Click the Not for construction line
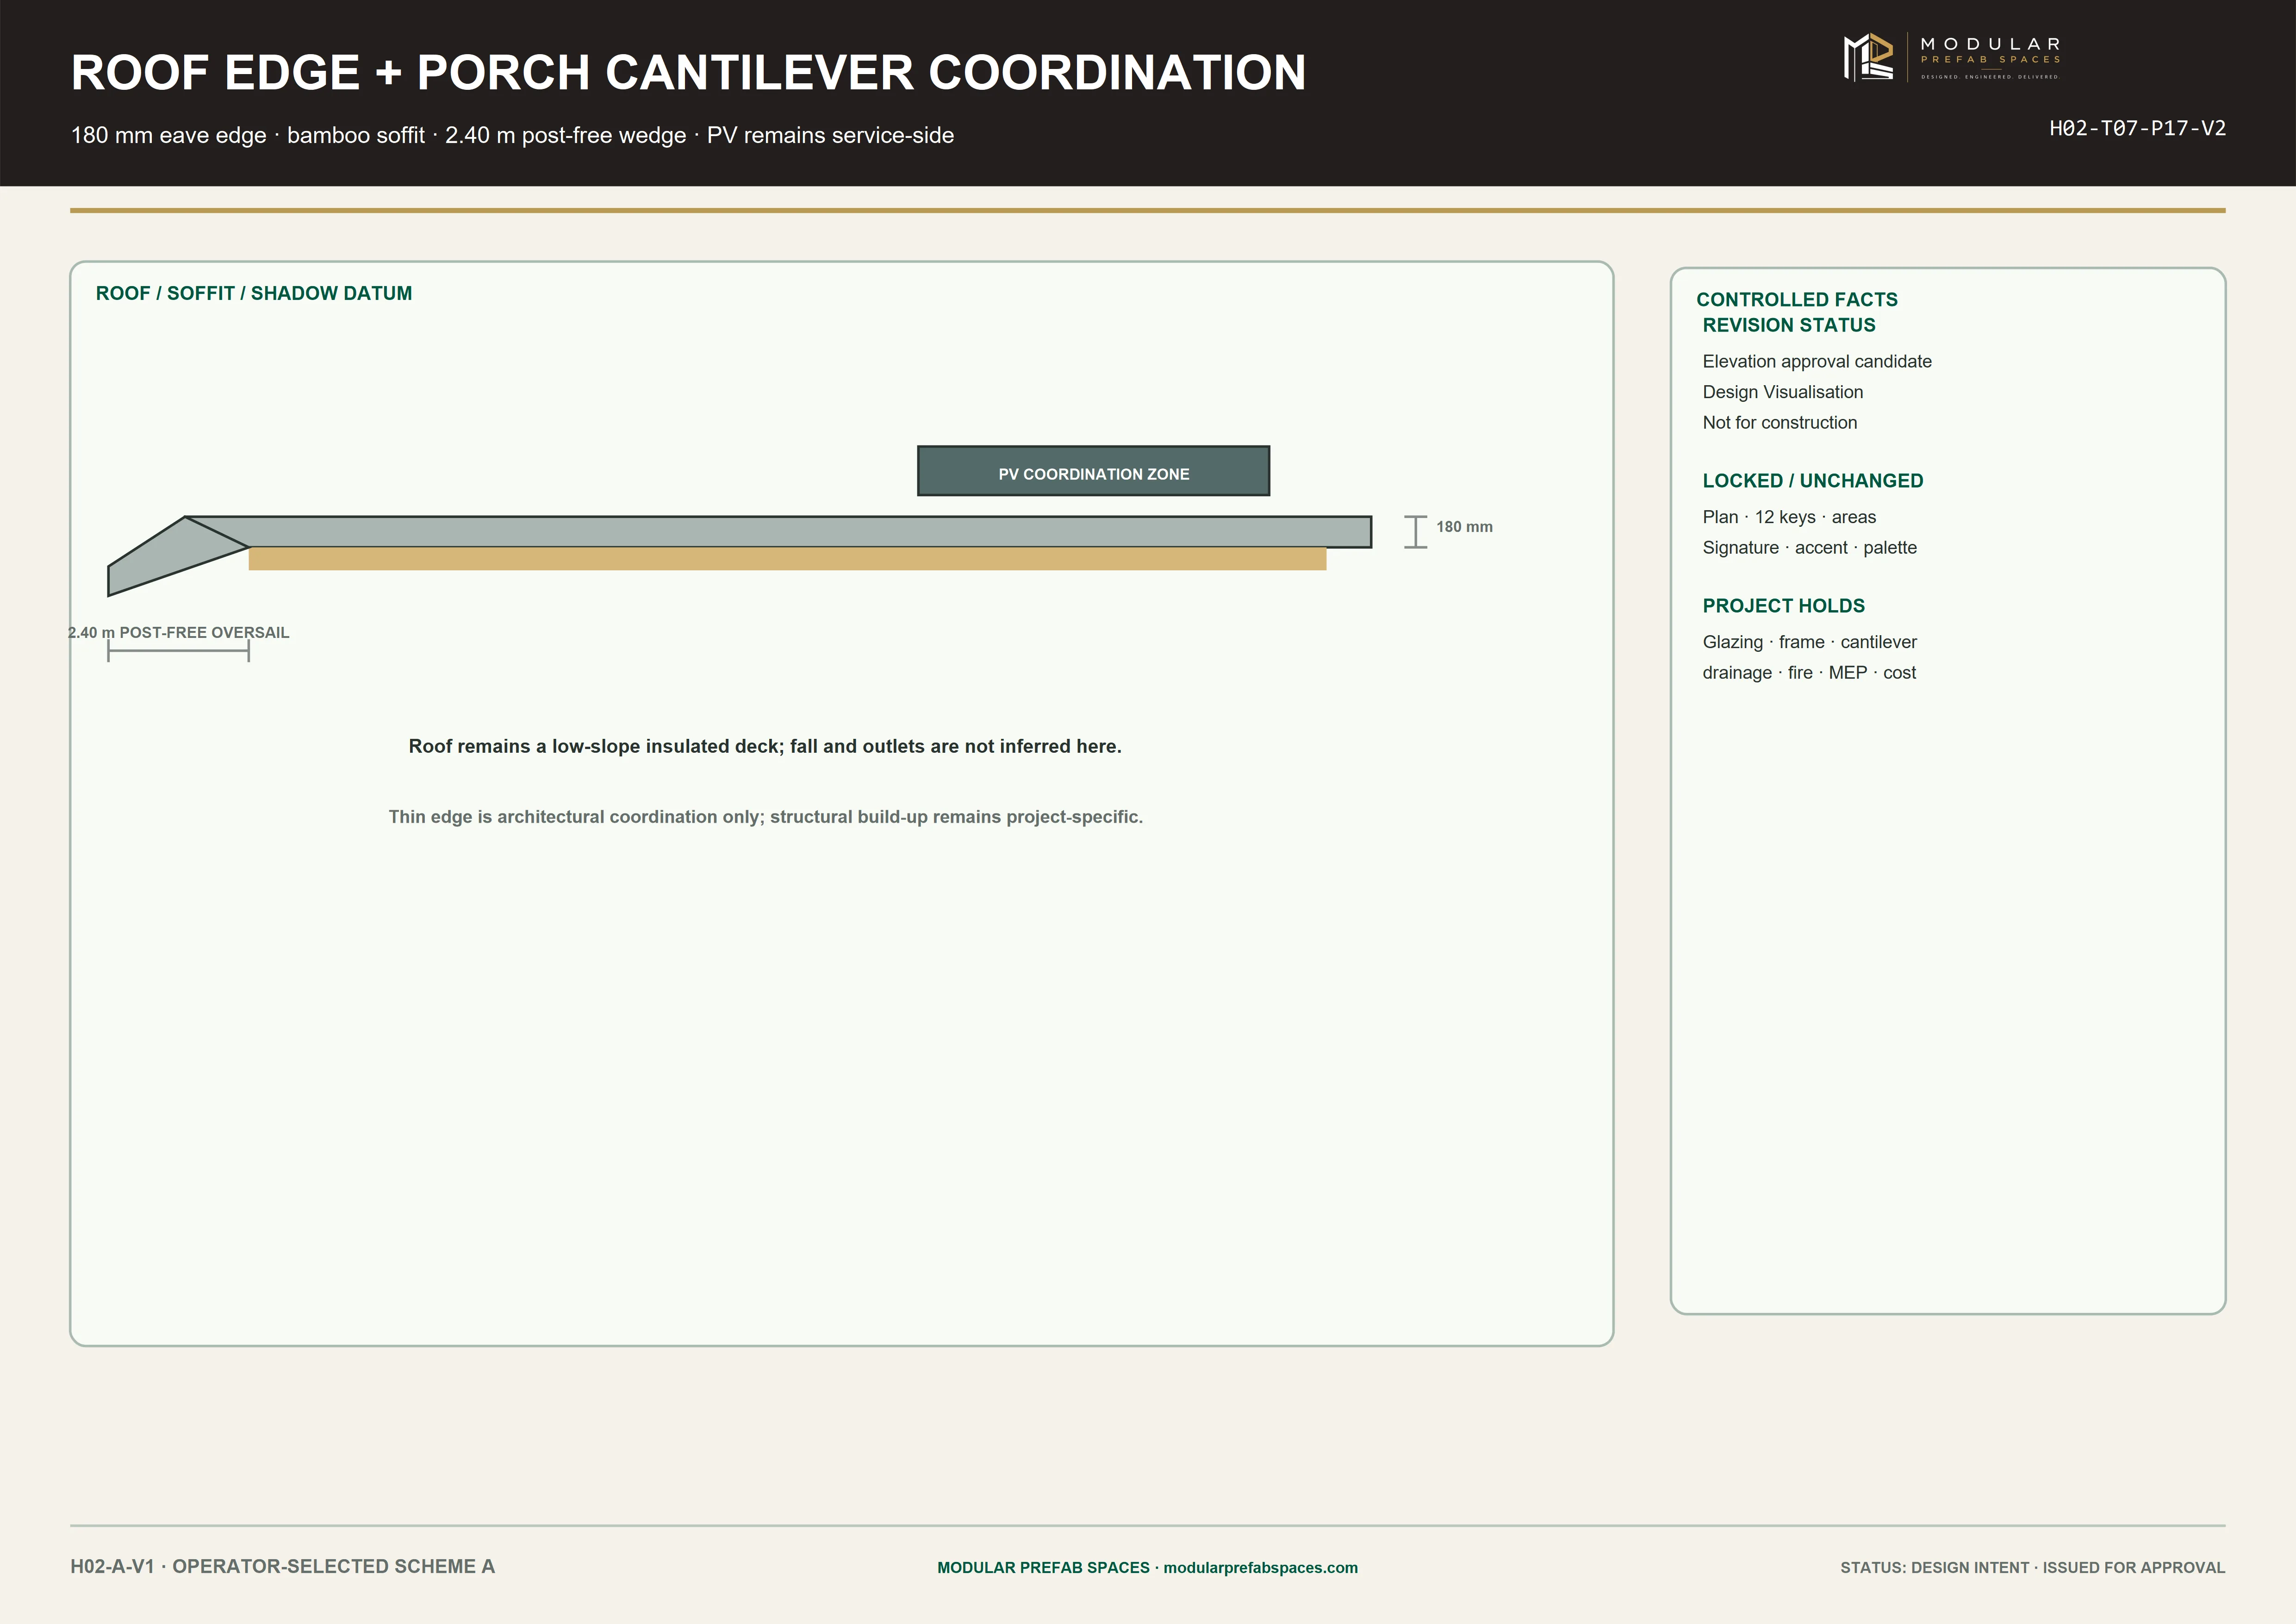This screenshot has width=2296, height=1624. [x=1779, y=422]
